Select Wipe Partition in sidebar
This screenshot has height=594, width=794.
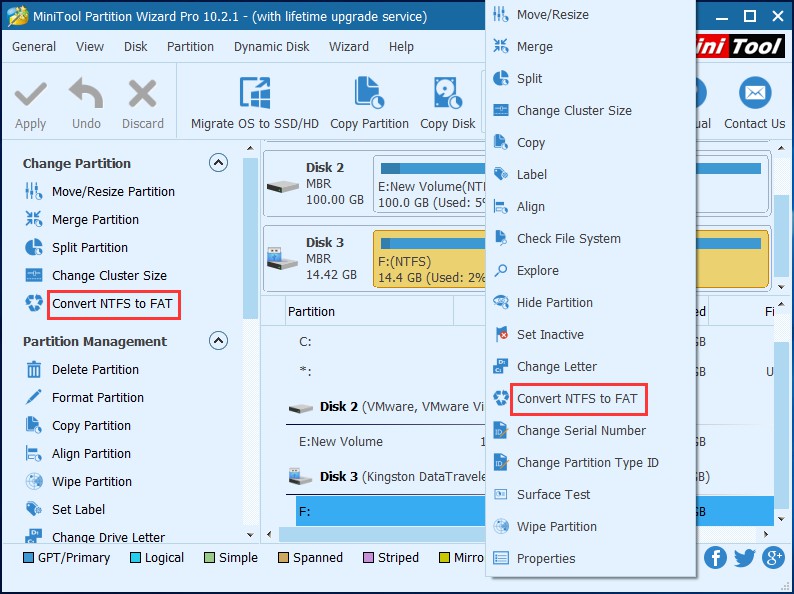coord(78,481)
